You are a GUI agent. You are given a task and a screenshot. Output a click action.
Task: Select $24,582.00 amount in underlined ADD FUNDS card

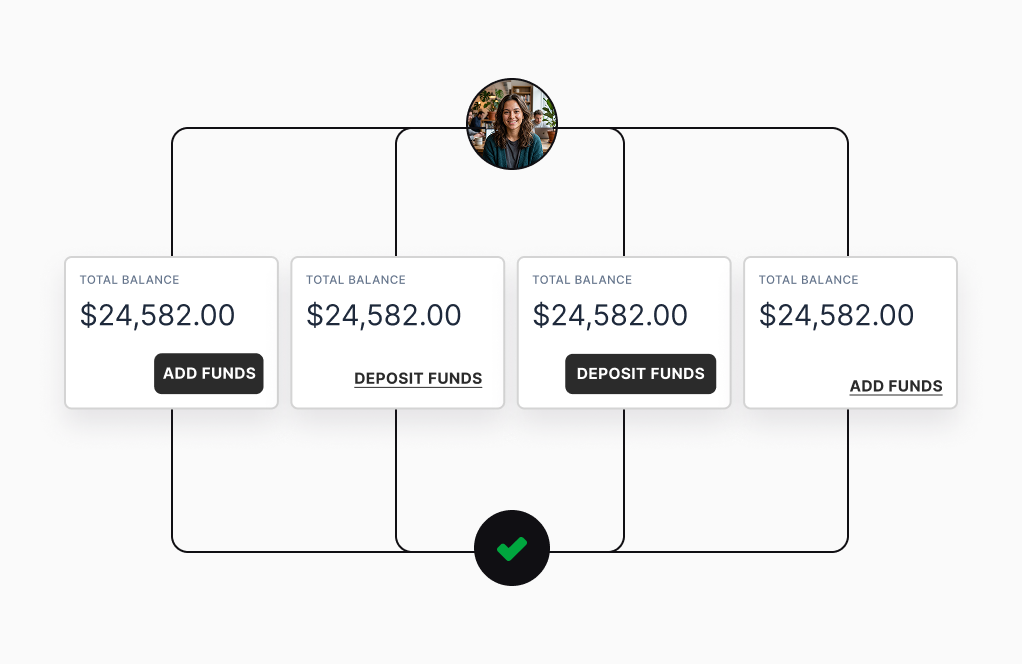(x=837, y=316)
